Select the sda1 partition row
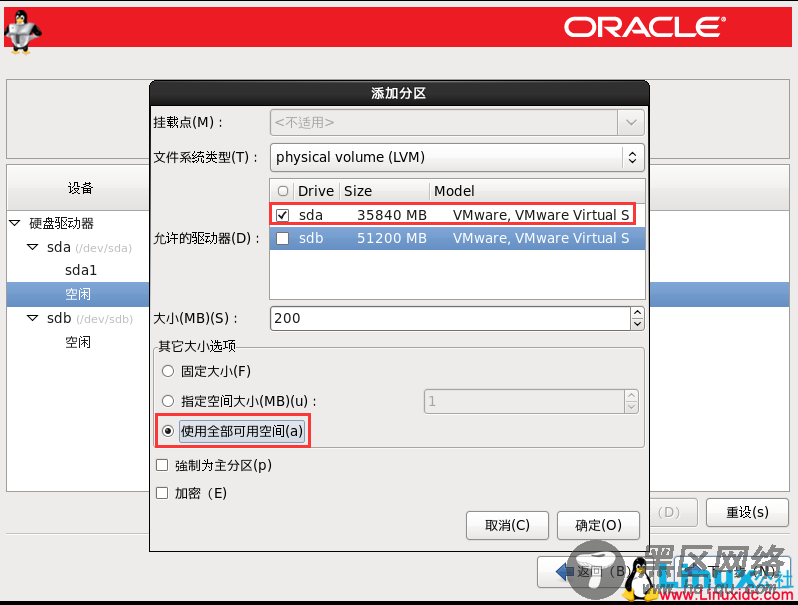 [x=78, y=271]
